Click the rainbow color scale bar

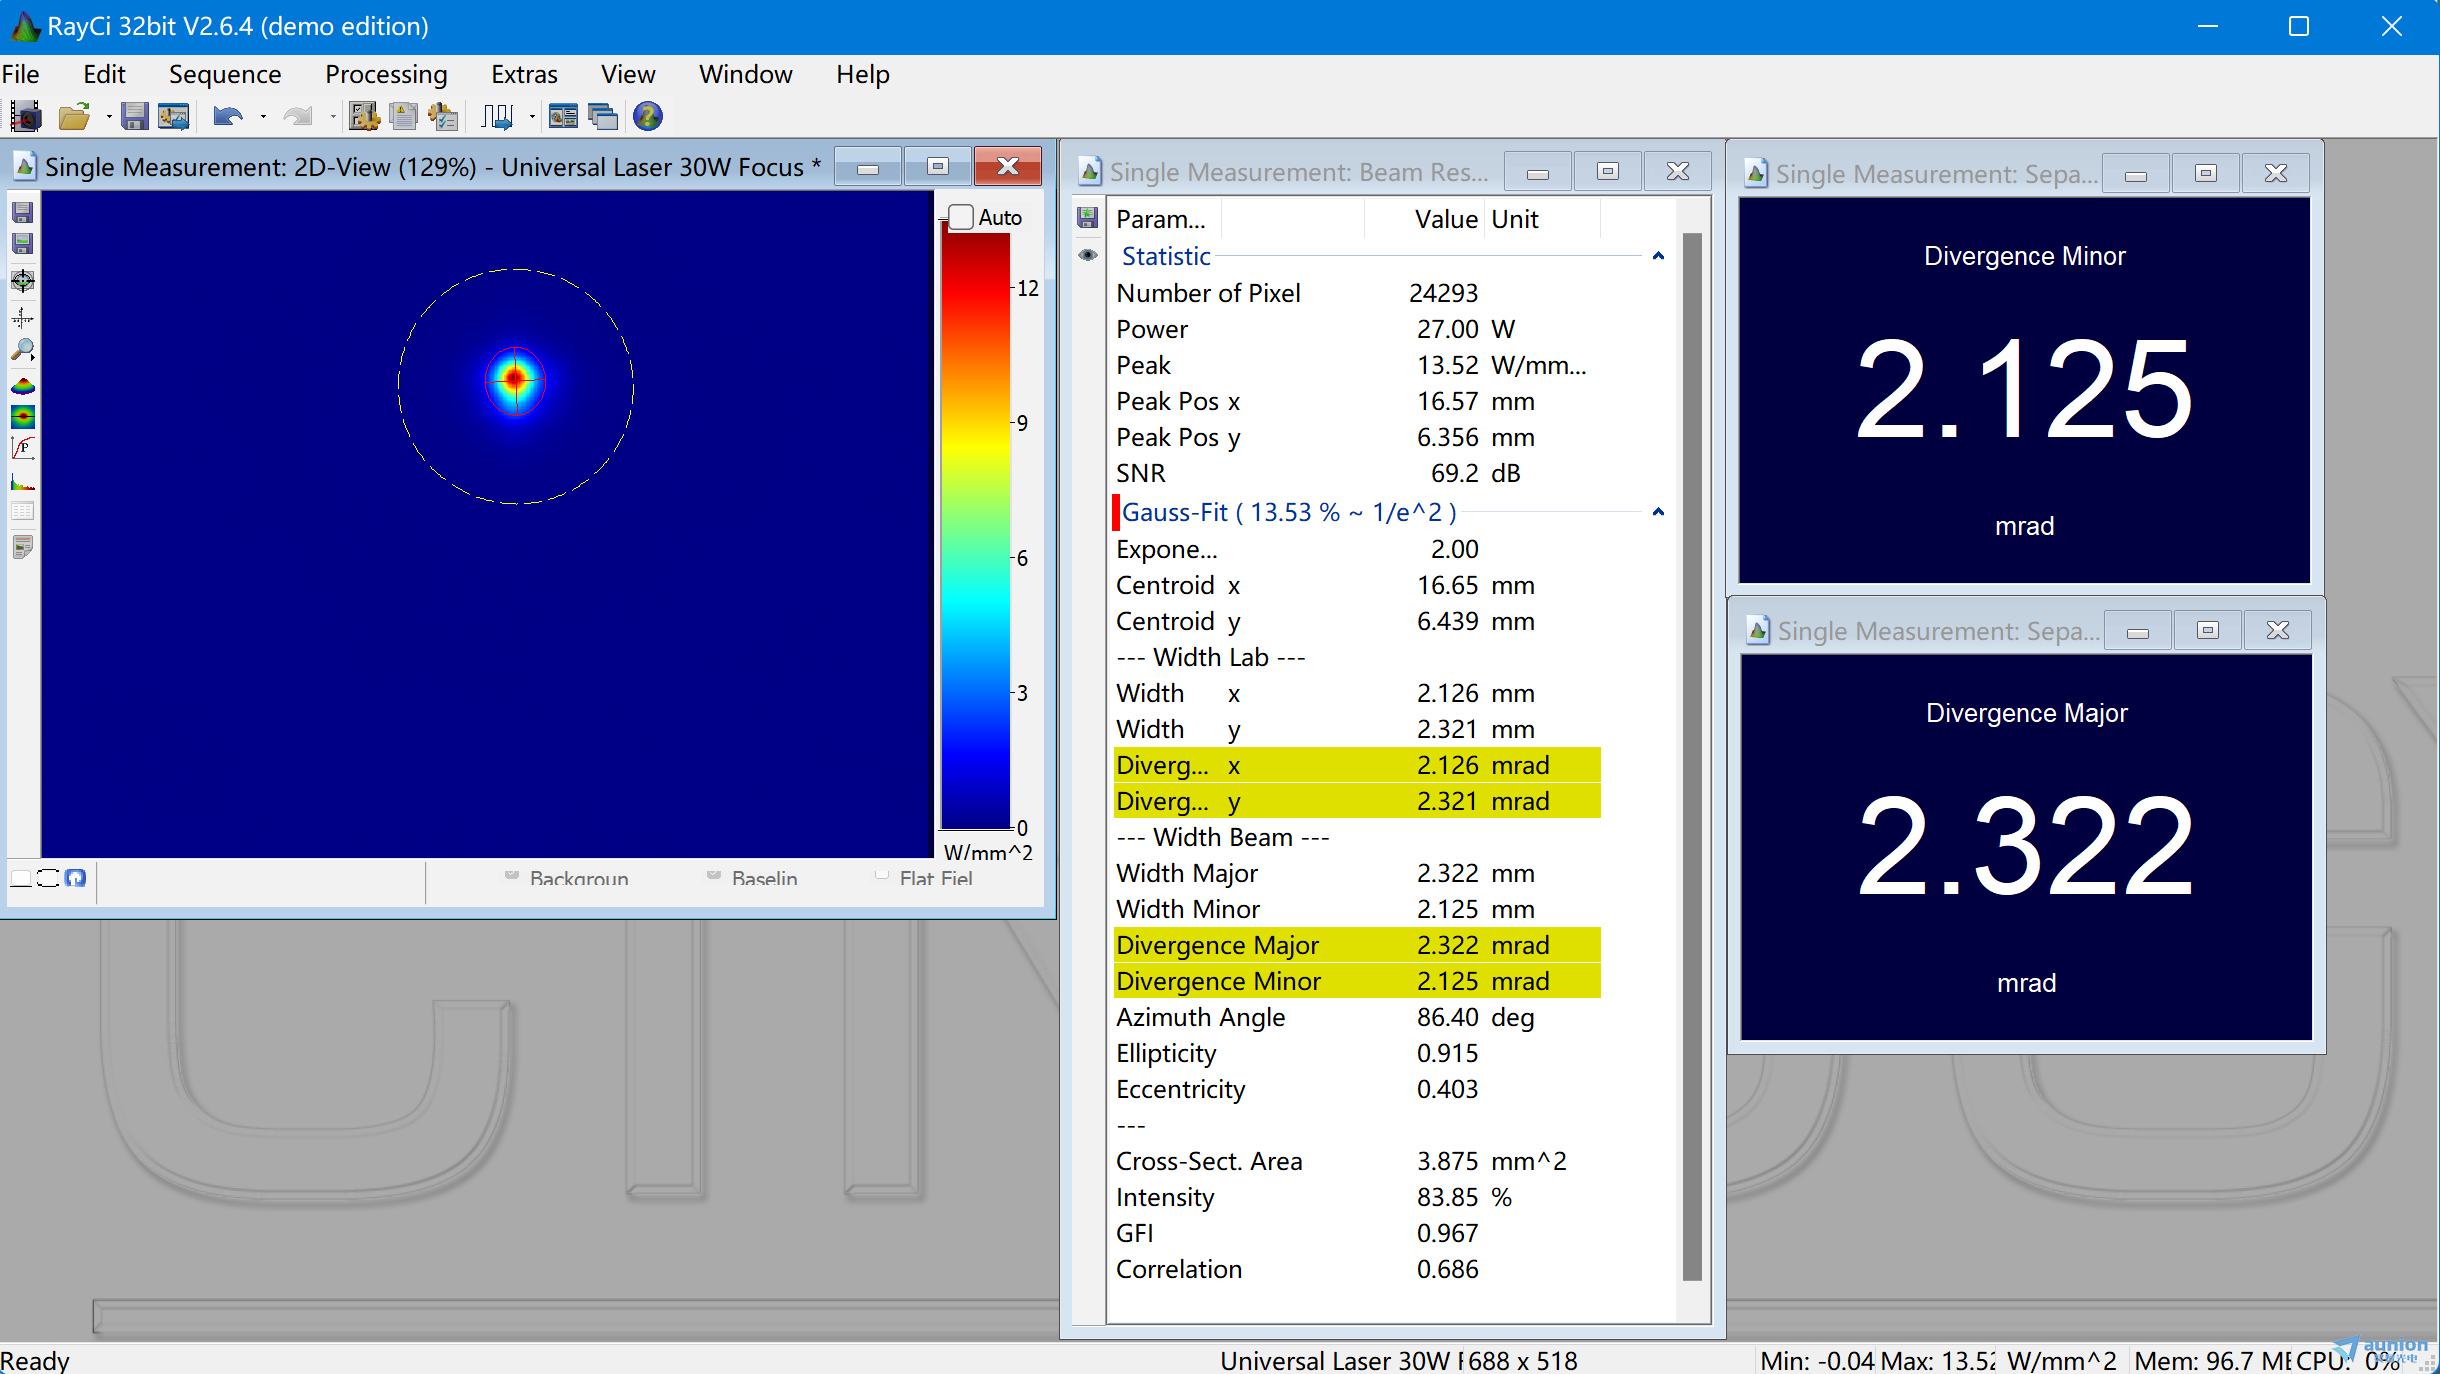click(x=976, y=530)
